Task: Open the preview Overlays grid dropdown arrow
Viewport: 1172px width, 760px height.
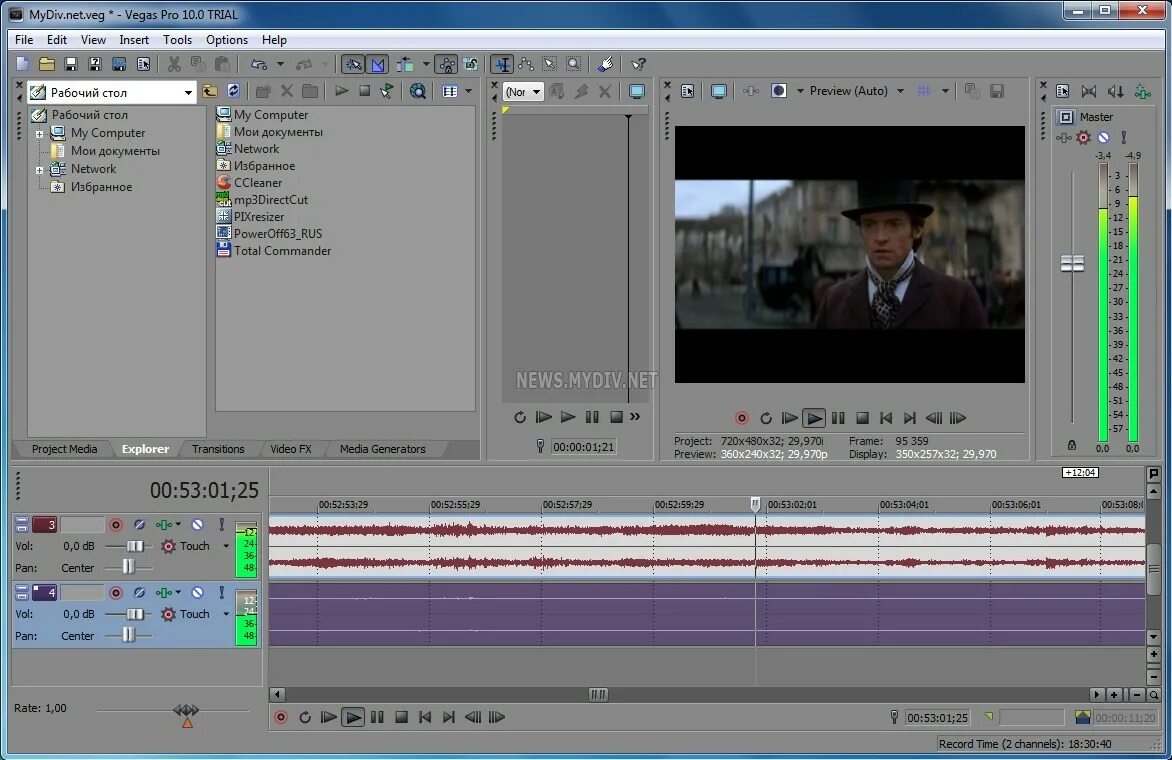Action: 946,91
